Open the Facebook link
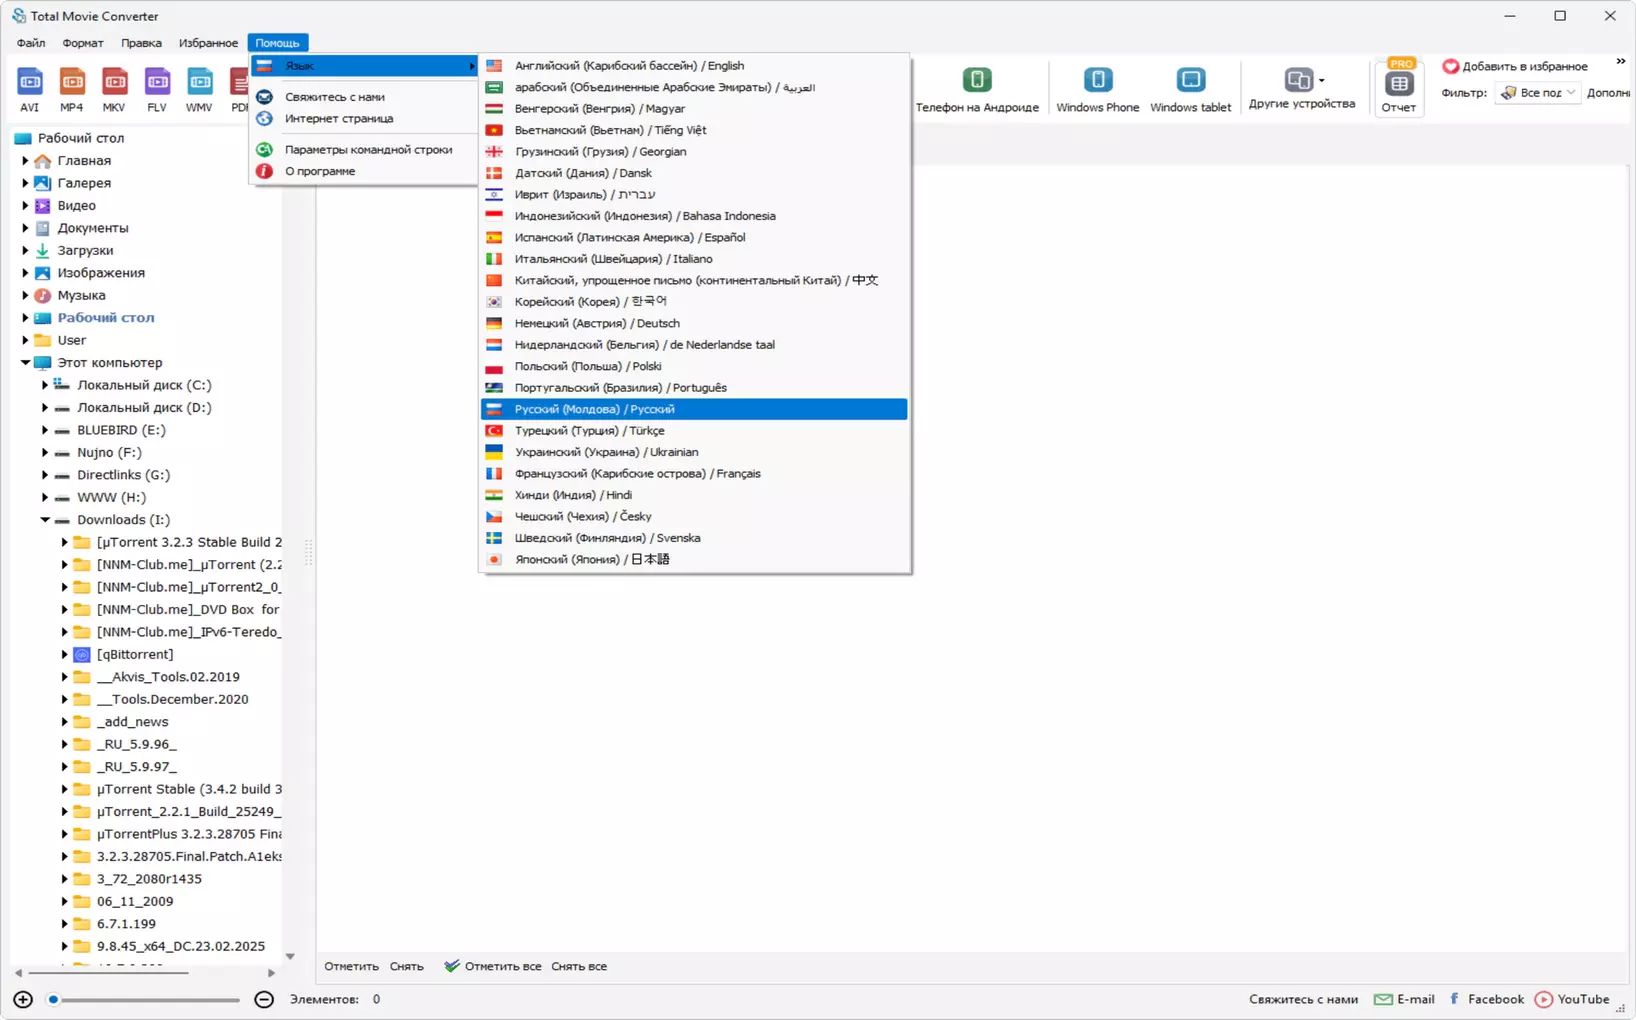This screenshot has height=1020, width=1636. [1486, 999]
